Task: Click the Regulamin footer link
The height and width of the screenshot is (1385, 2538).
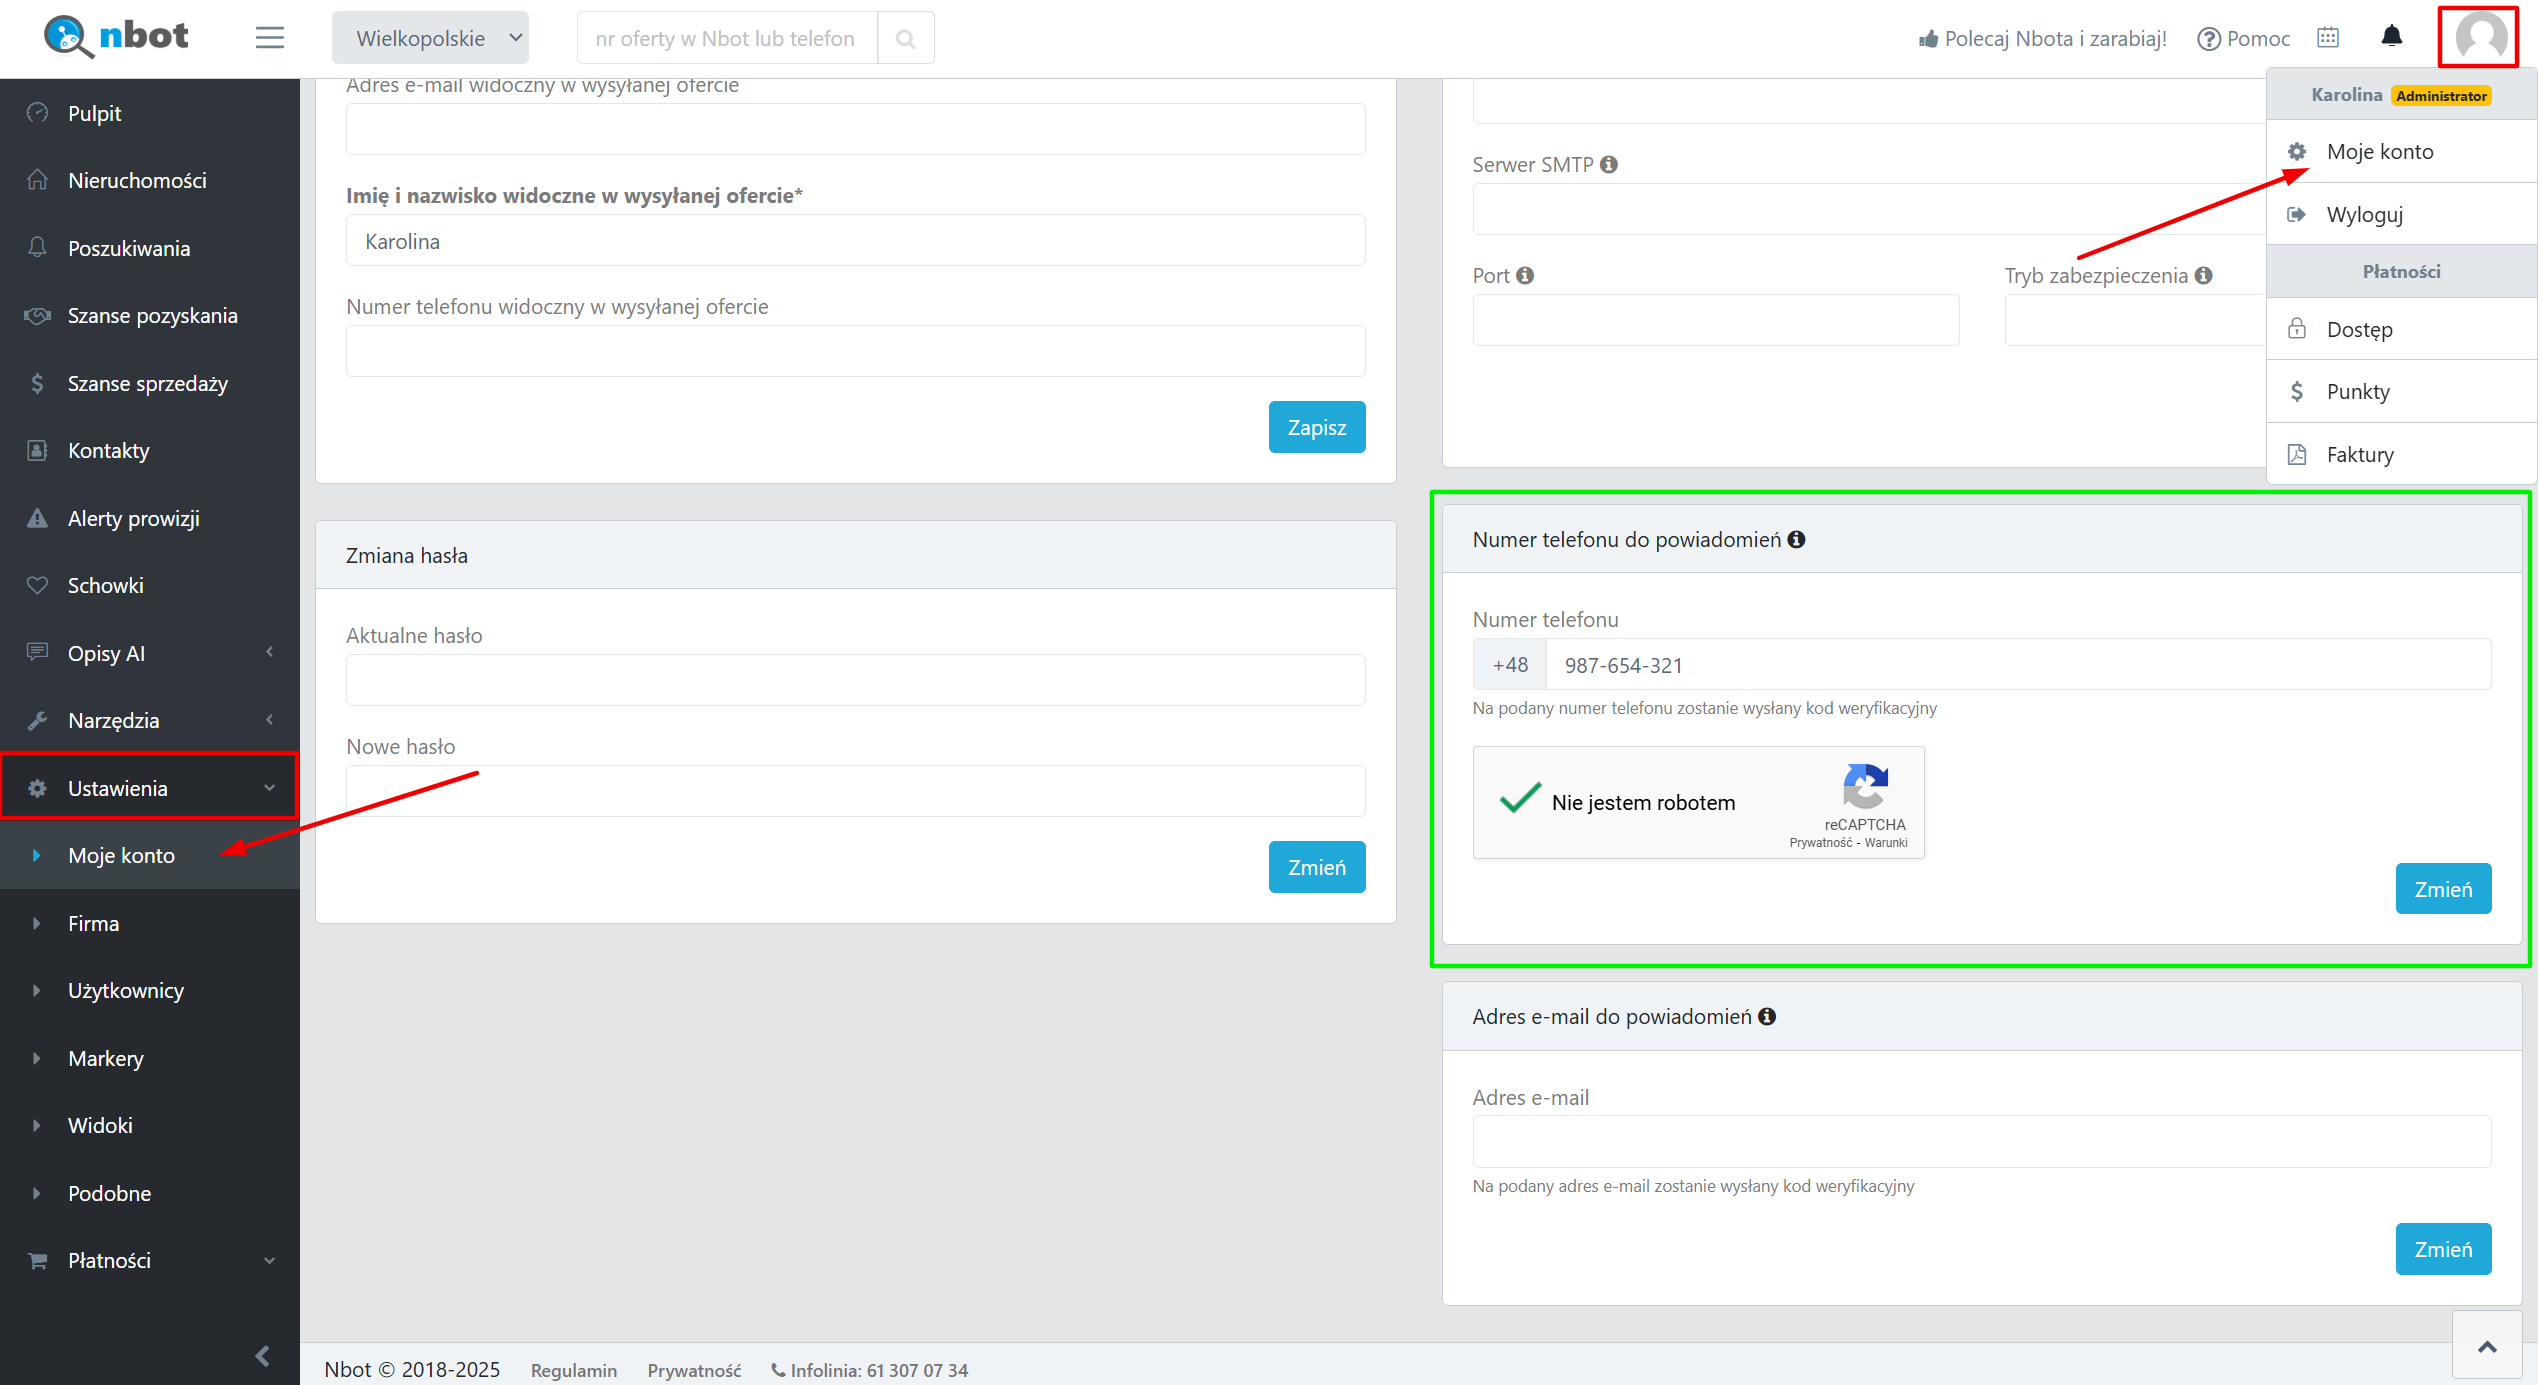Action: 573,1370
